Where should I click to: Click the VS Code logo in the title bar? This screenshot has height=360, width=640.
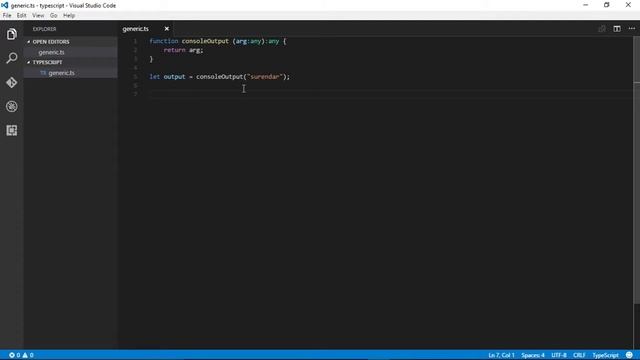pos(4,5)
